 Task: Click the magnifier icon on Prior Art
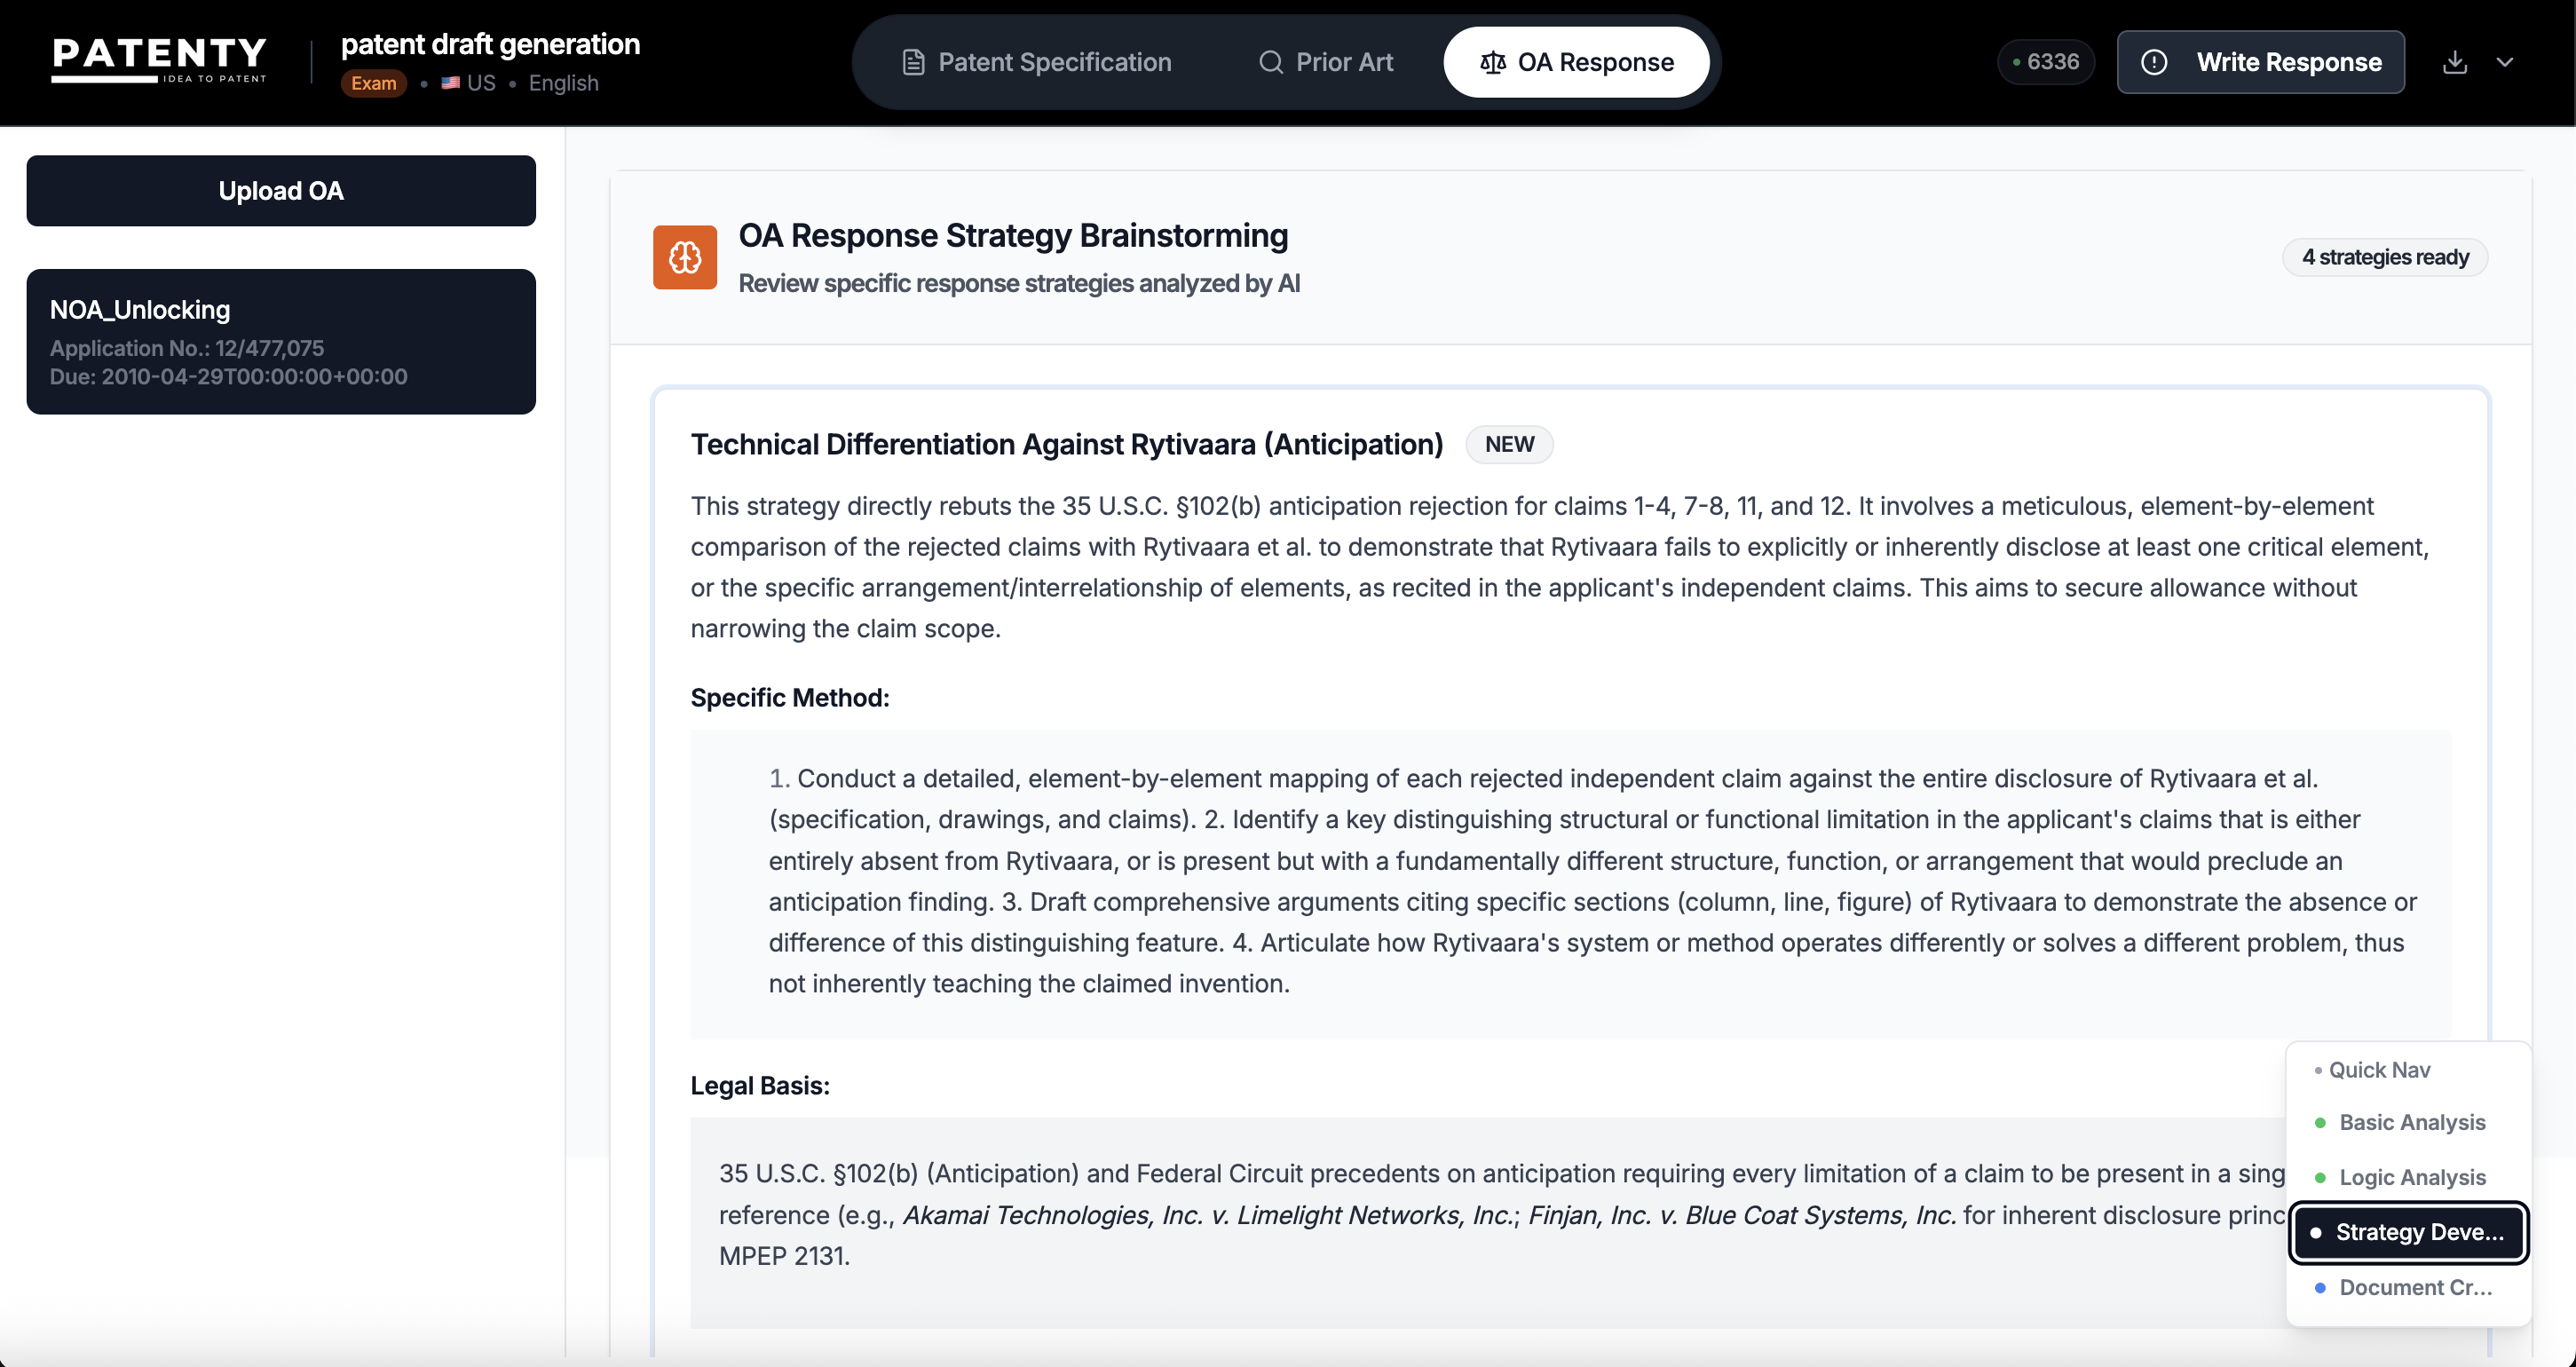coord(1270,62)
